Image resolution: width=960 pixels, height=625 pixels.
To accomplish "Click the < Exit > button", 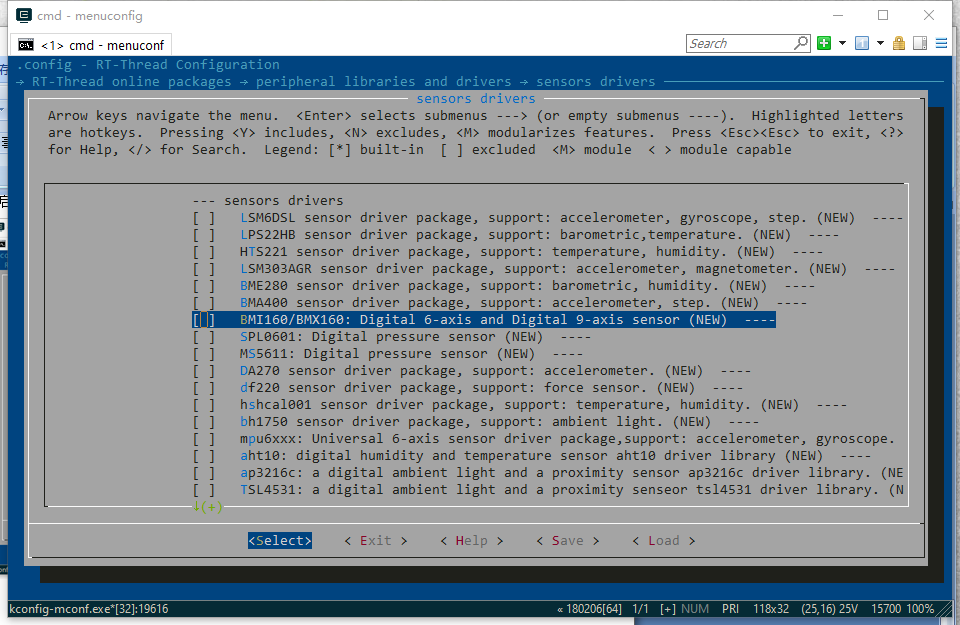I will point(375,541).
